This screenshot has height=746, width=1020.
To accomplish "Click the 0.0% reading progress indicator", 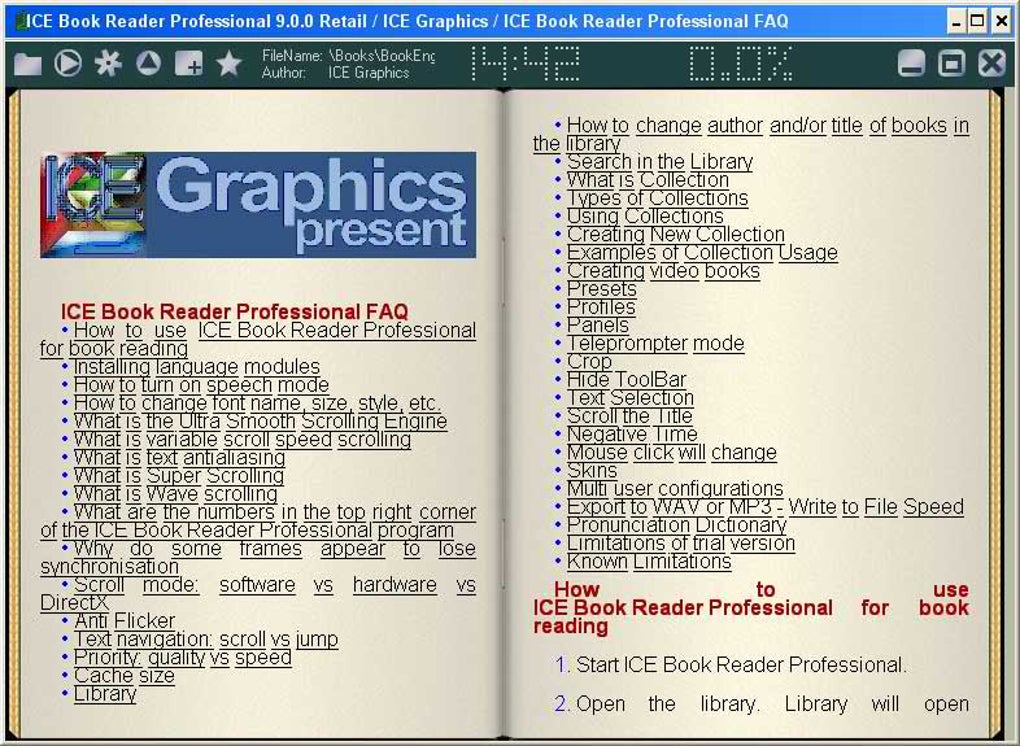I will pyautogui.click(x=740, y=64).
